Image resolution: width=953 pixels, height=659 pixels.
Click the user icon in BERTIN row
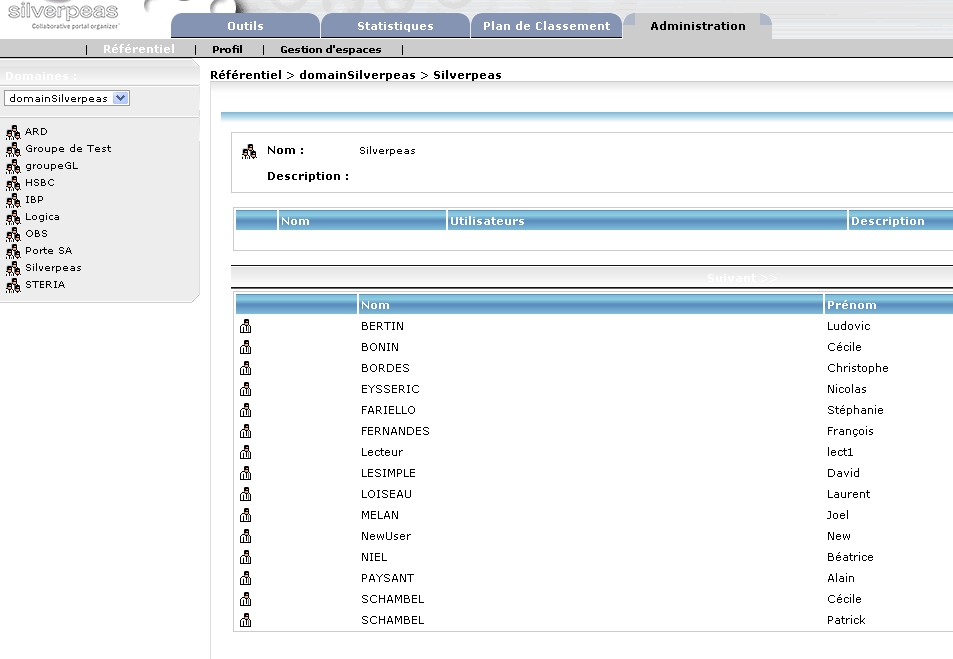coord(246,326)
